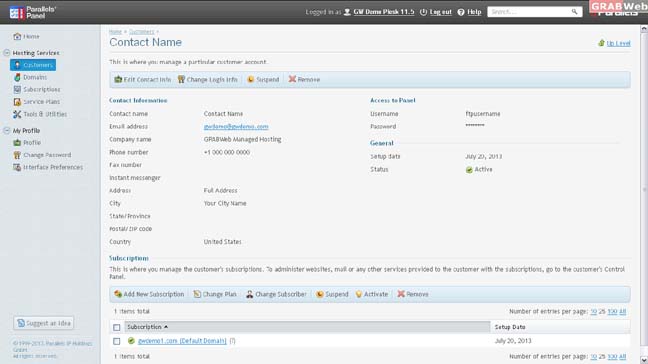The height and width of the screenshot is (364, 648).
Task: Click the Log out link
Action: click(x=441, y=12)
